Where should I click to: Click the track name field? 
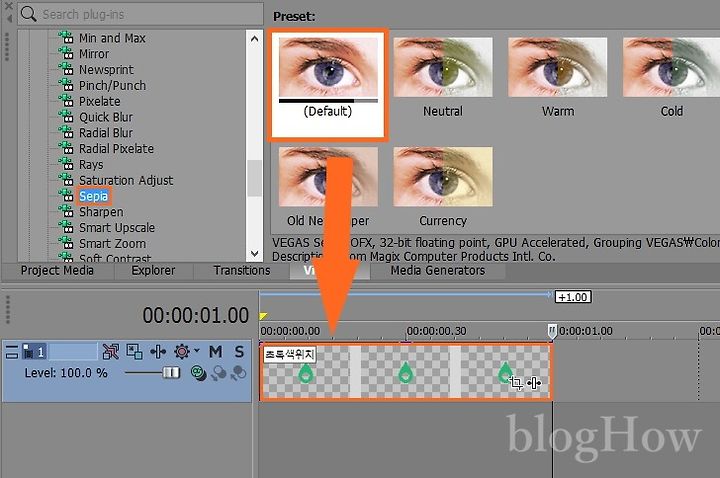click(x=73, y=352)
